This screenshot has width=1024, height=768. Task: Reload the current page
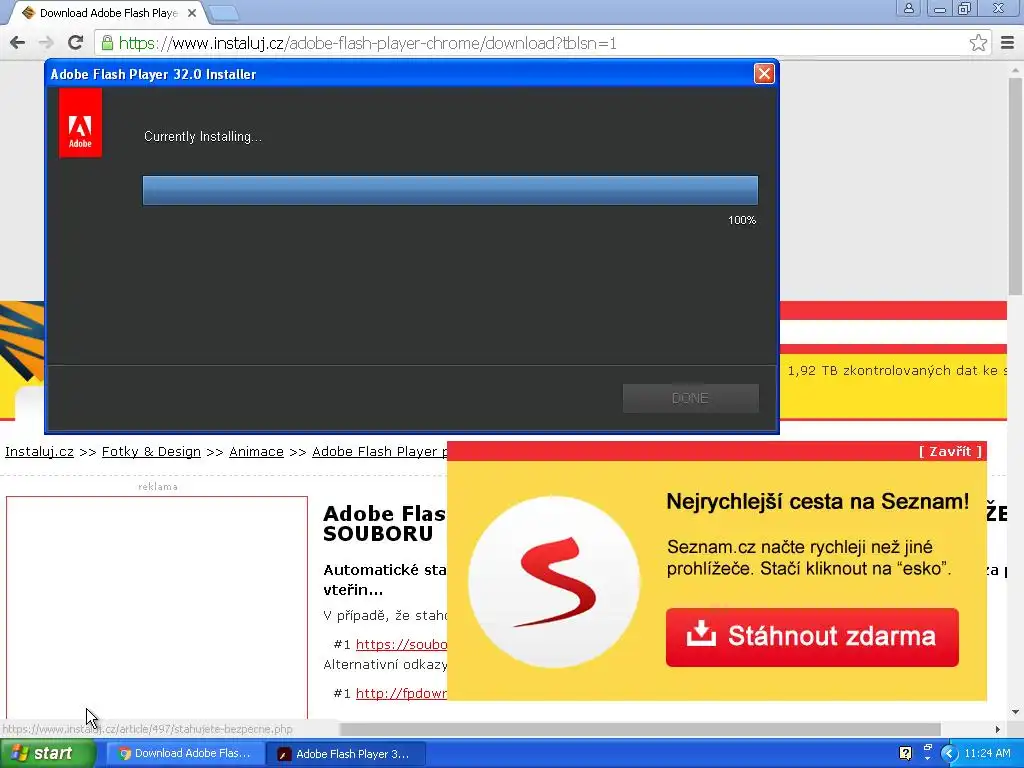pos(76,43)
